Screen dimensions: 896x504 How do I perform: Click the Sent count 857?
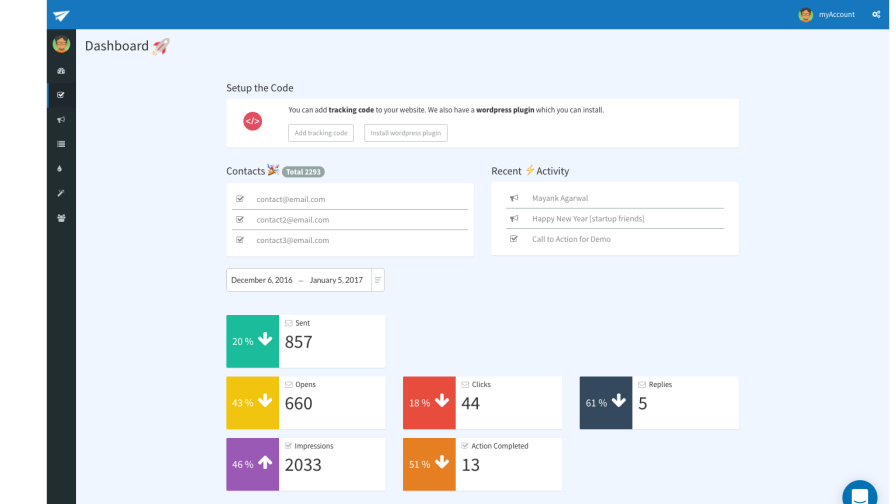pyautogui.click(x=298, y=342)
